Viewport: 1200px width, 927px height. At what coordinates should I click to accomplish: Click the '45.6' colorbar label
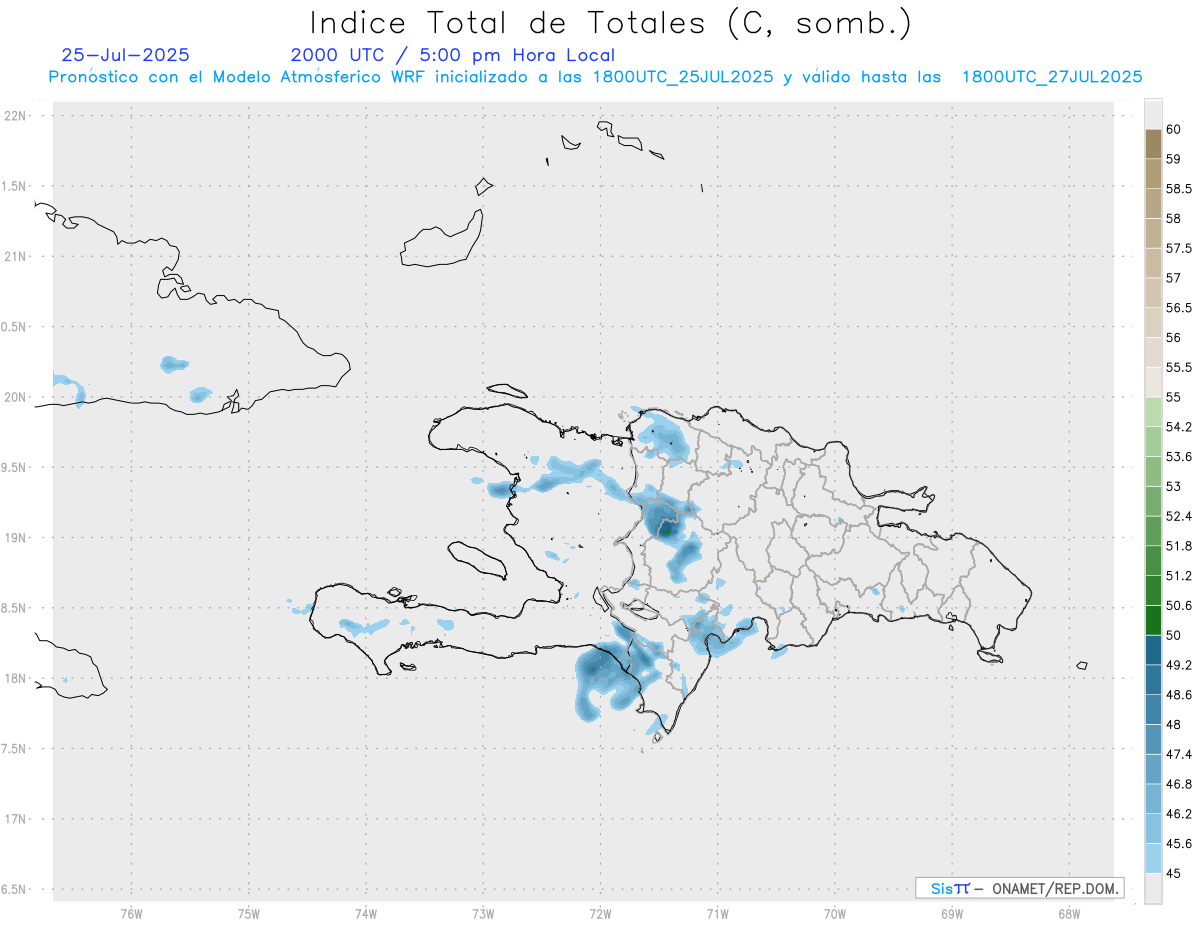tap(1179, 844)
